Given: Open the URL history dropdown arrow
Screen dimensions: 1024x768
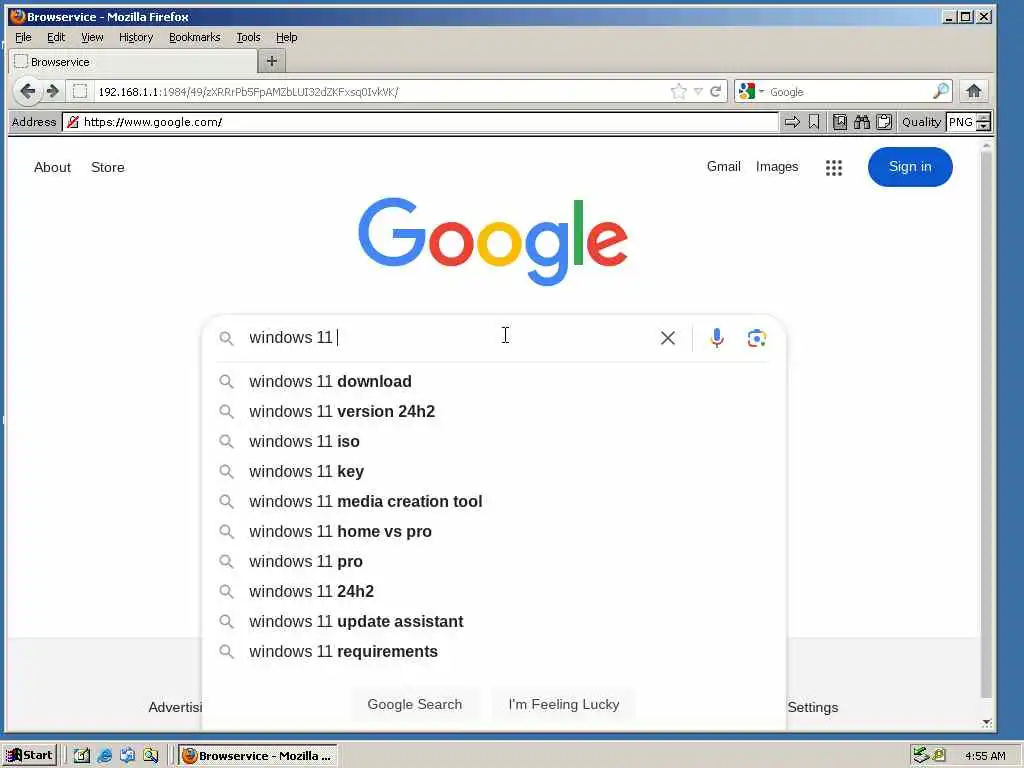Looking at the screenshot, I should tap(698, 91).
